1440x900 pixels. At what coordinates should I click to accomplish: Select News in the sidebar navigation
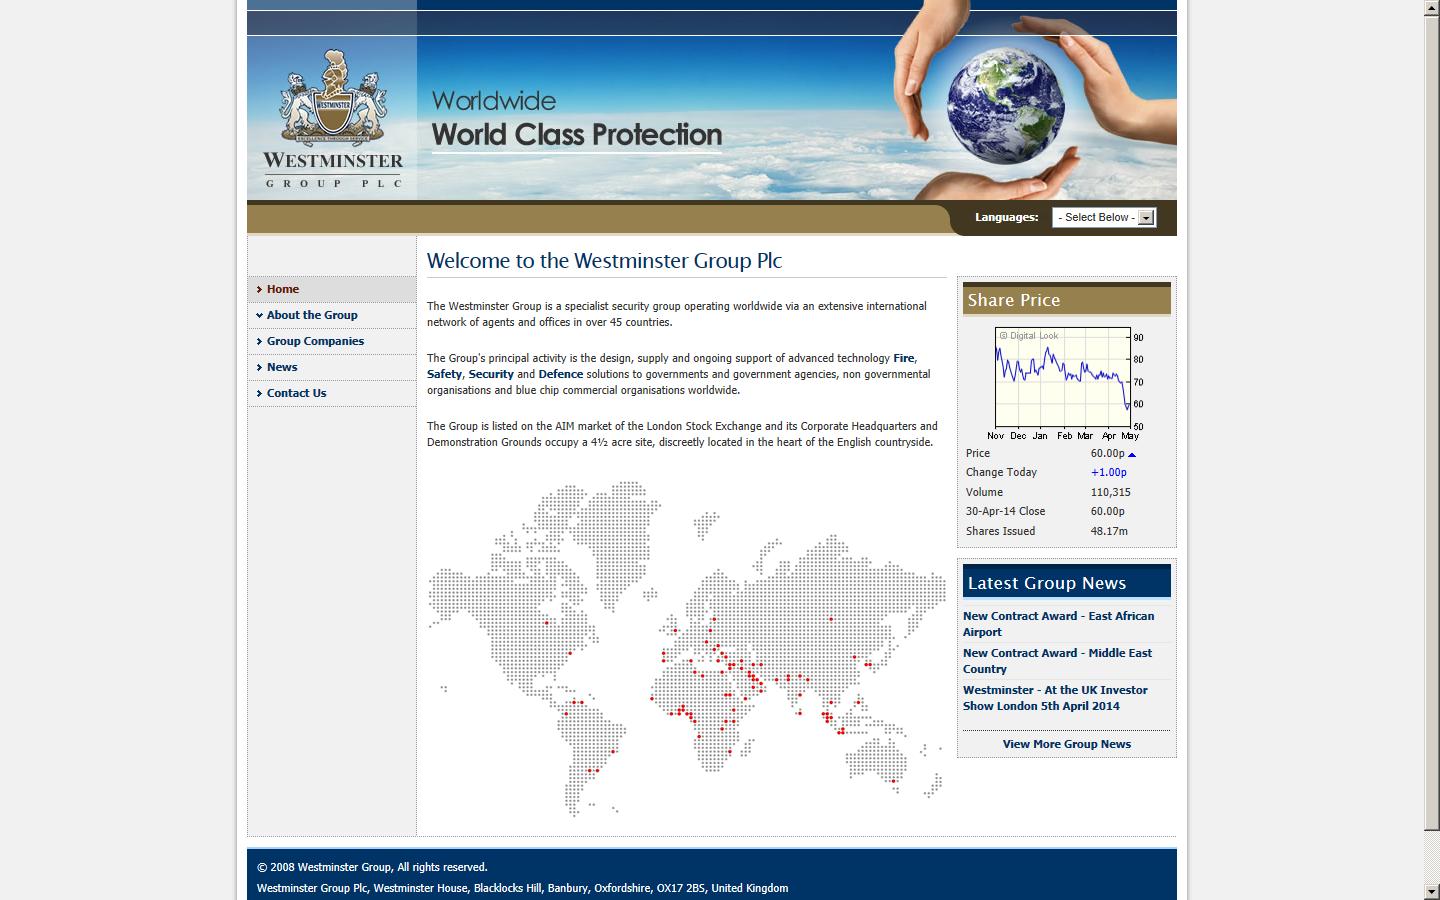click(x=283, y=368)
